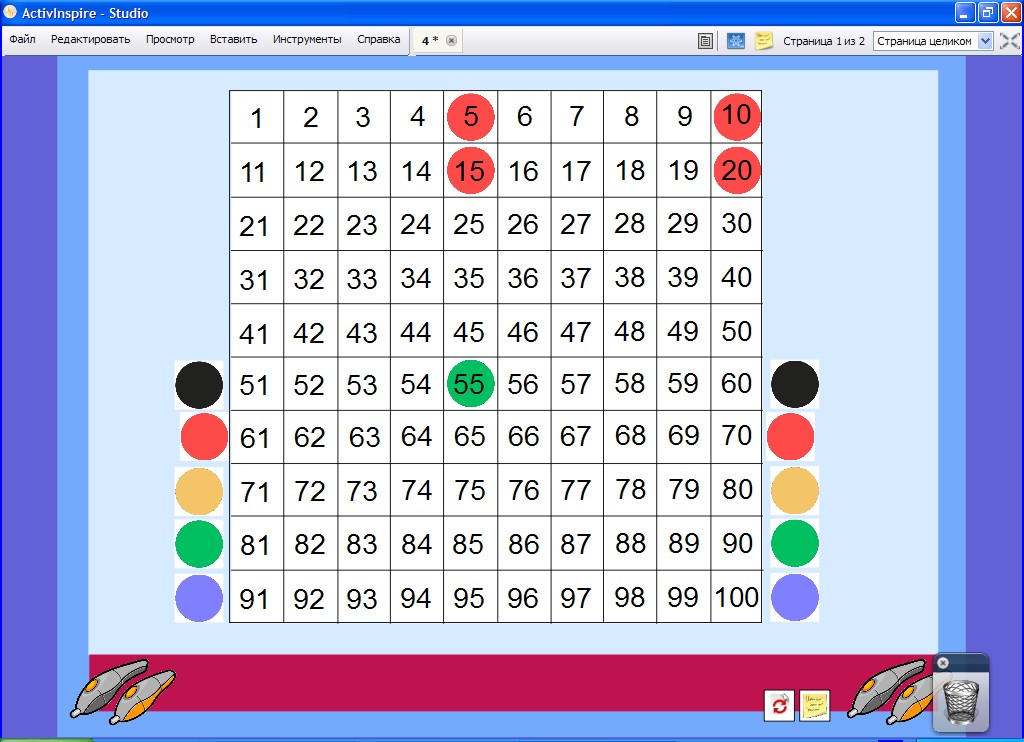The width and height of the screenshot is (1024, 742).
Task: Close the trash bin floating panel
Action: tap(942, 663)
